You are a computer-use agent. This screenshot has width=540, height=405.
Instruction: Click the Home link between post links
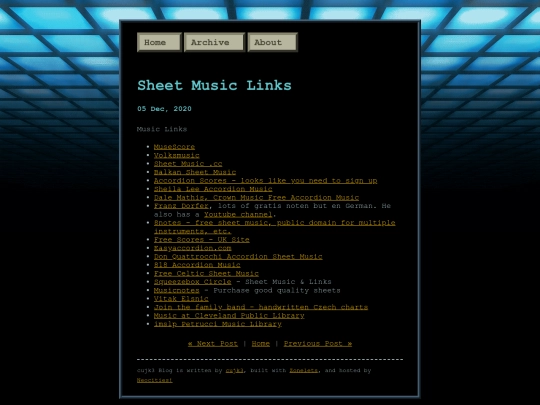pos(261,343)
